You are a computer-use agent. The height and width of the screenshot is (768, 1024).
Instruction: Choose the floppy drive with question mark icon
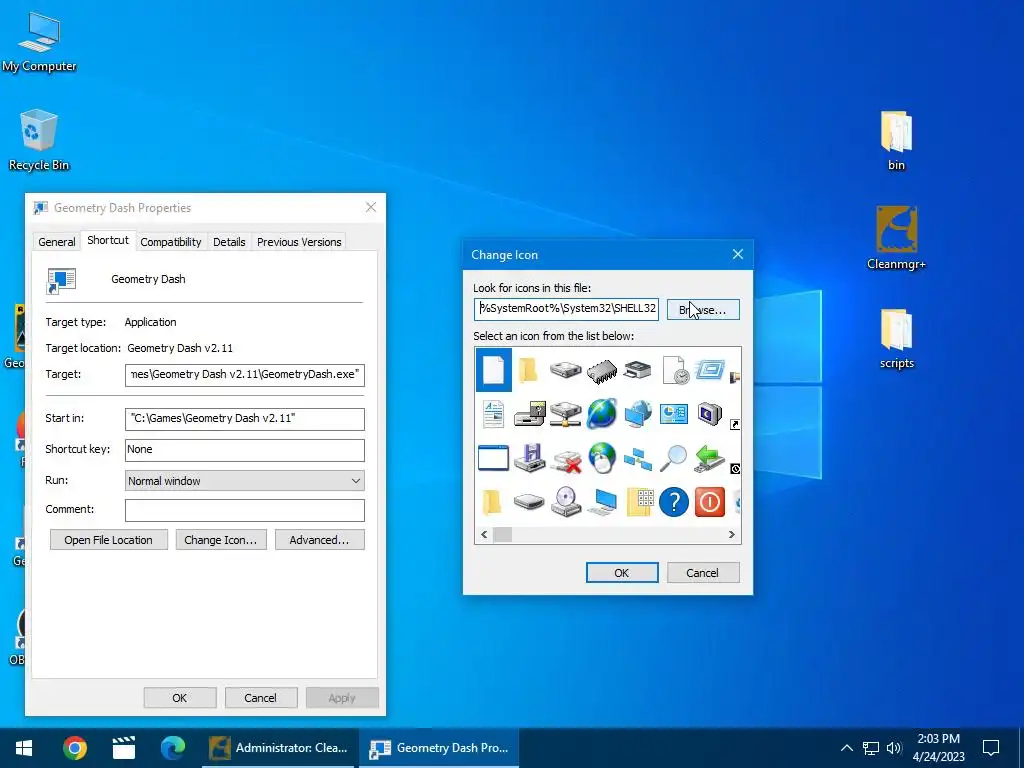[530, 414]
